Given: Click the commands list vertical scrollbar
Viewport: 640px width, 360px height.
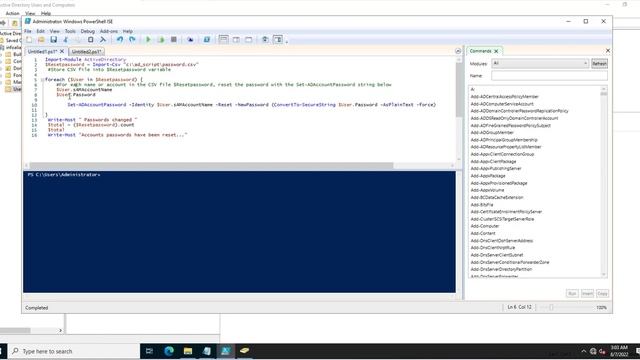Looking at the screenshot, I should [604, 182].
